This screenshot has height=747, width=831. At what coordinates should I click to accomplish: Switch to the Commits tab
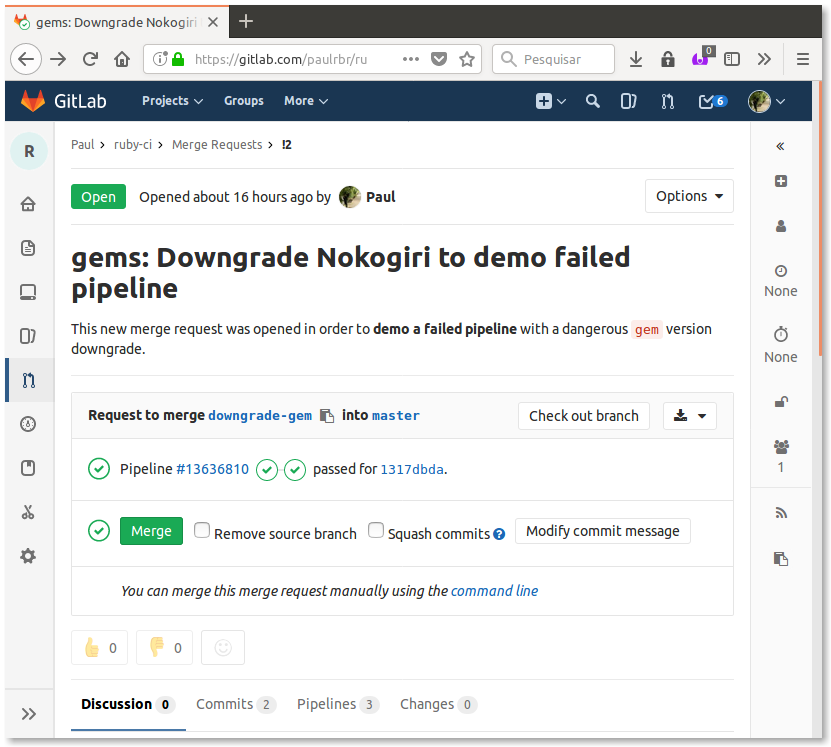[235, 704]
